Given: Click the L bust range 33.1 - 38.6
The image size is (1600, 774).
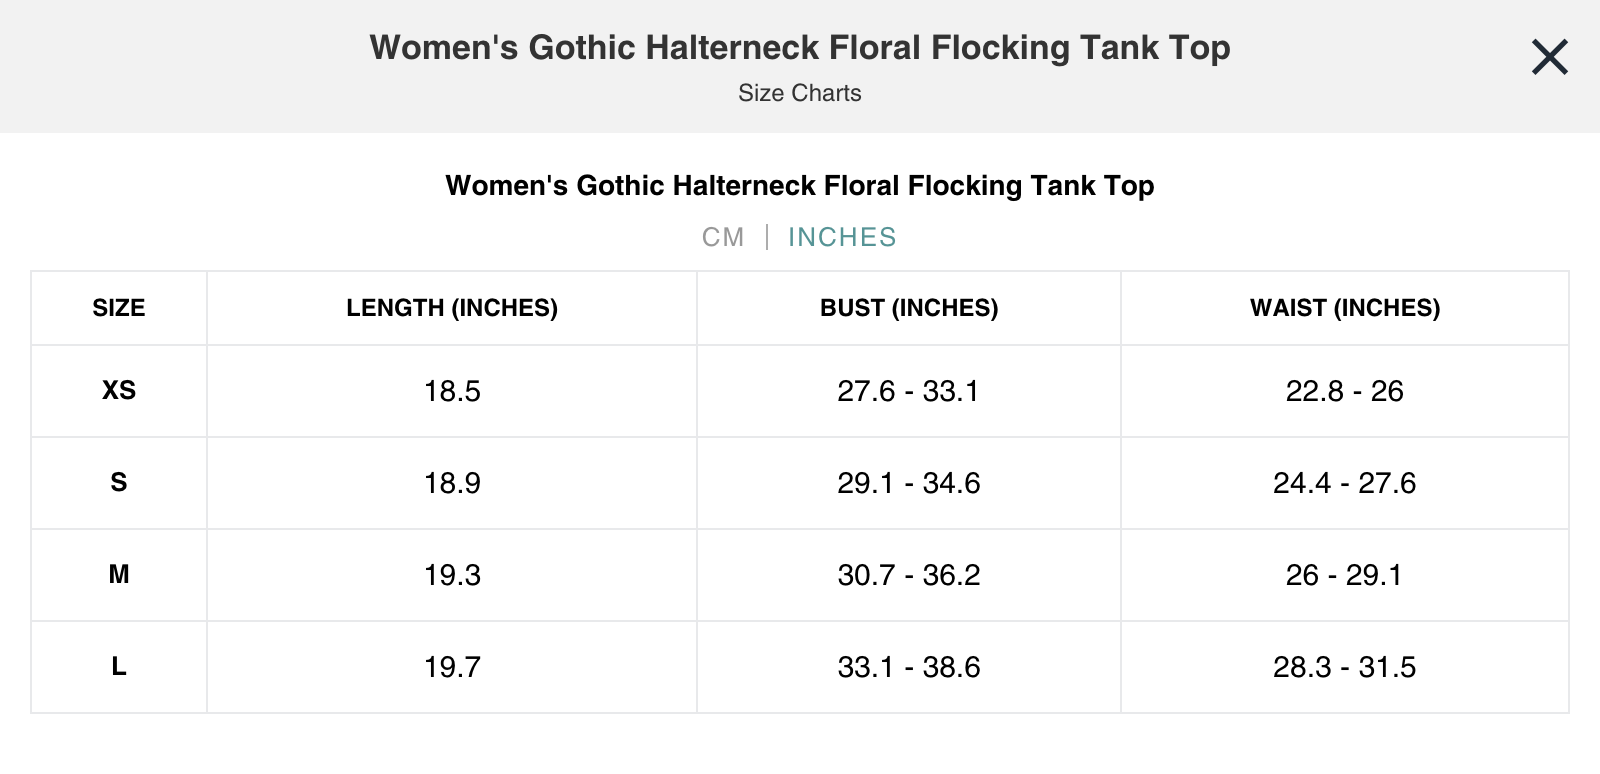Looking at the screenshot, I should (x=909, y=667).
